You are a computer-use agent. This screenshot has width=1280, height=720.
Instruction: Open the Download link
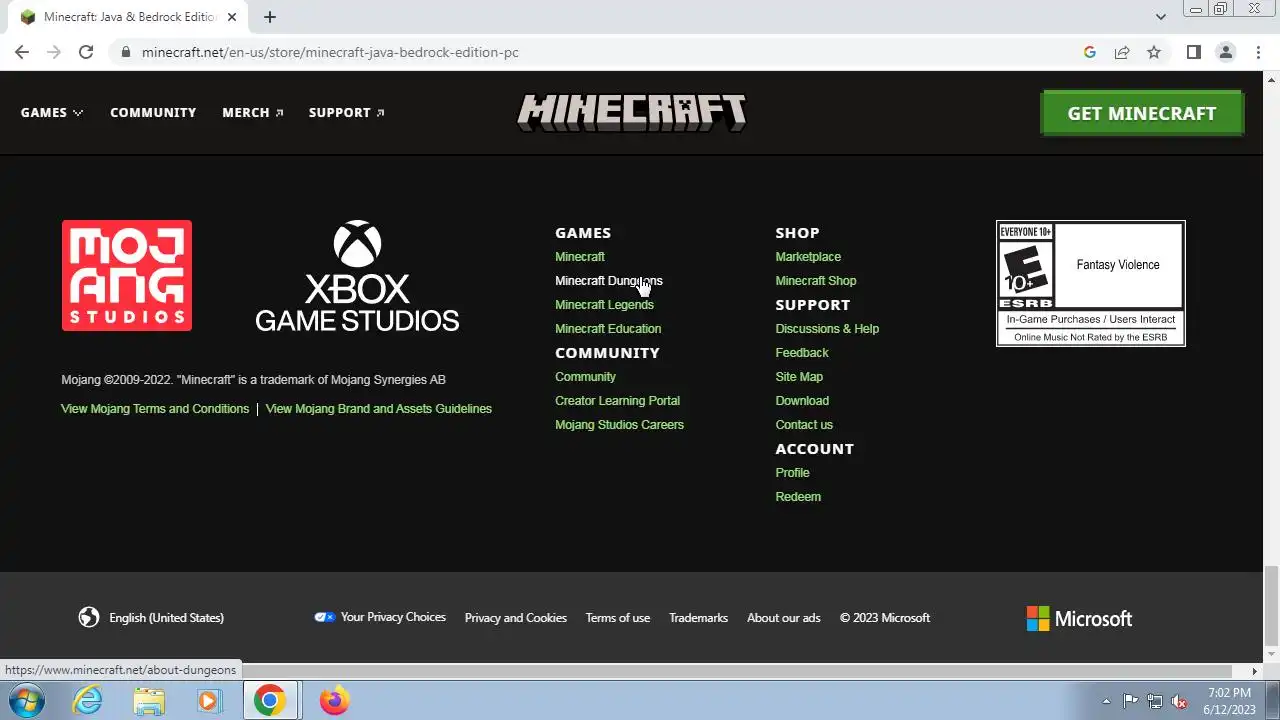pos(802,401)
